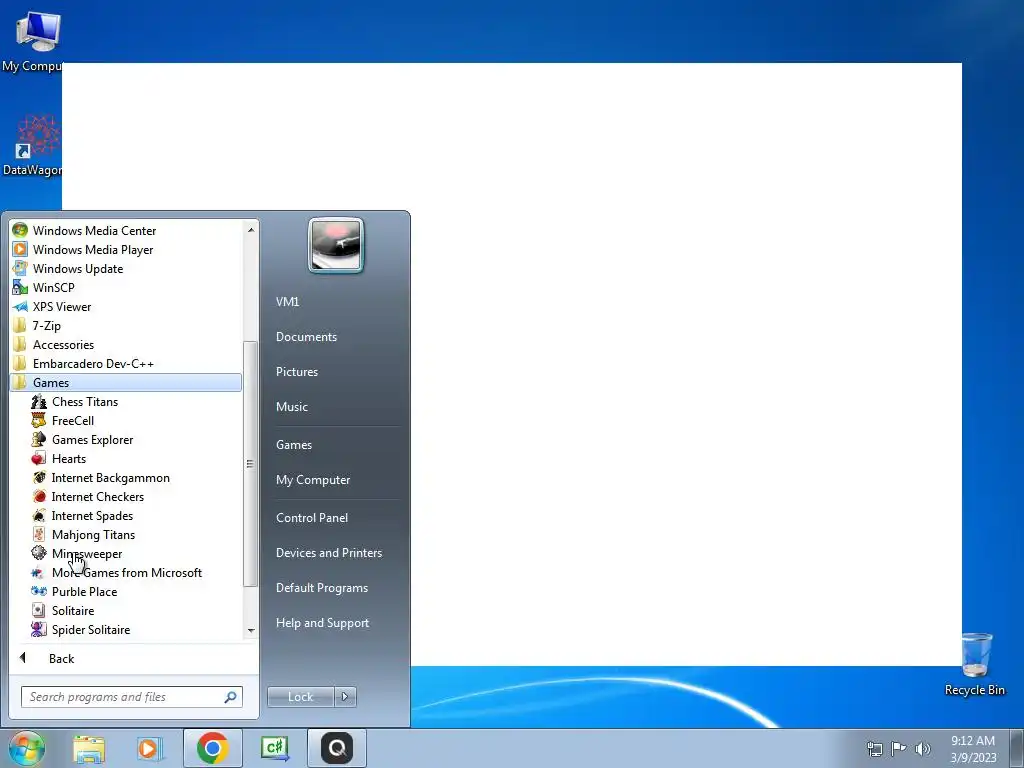1024x768 pixels.
Task: Open File Explorer from the taskbar
Action: (89, 749)
